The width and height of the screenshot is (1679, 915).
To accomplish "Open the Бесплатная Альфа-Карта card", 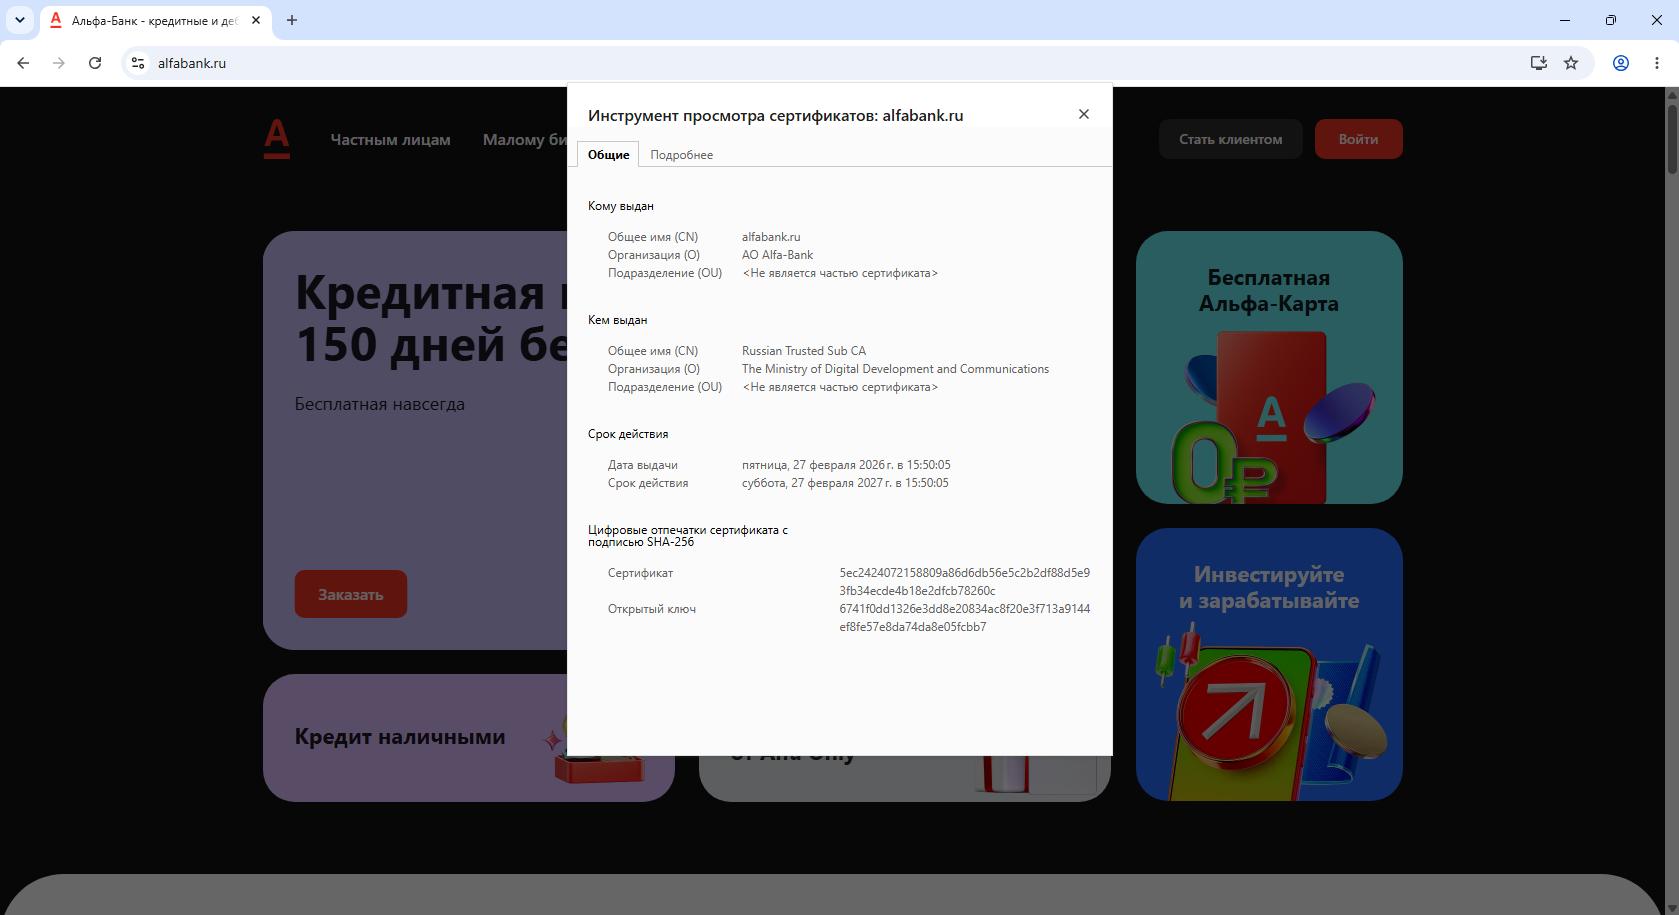I will point(1269,367).
